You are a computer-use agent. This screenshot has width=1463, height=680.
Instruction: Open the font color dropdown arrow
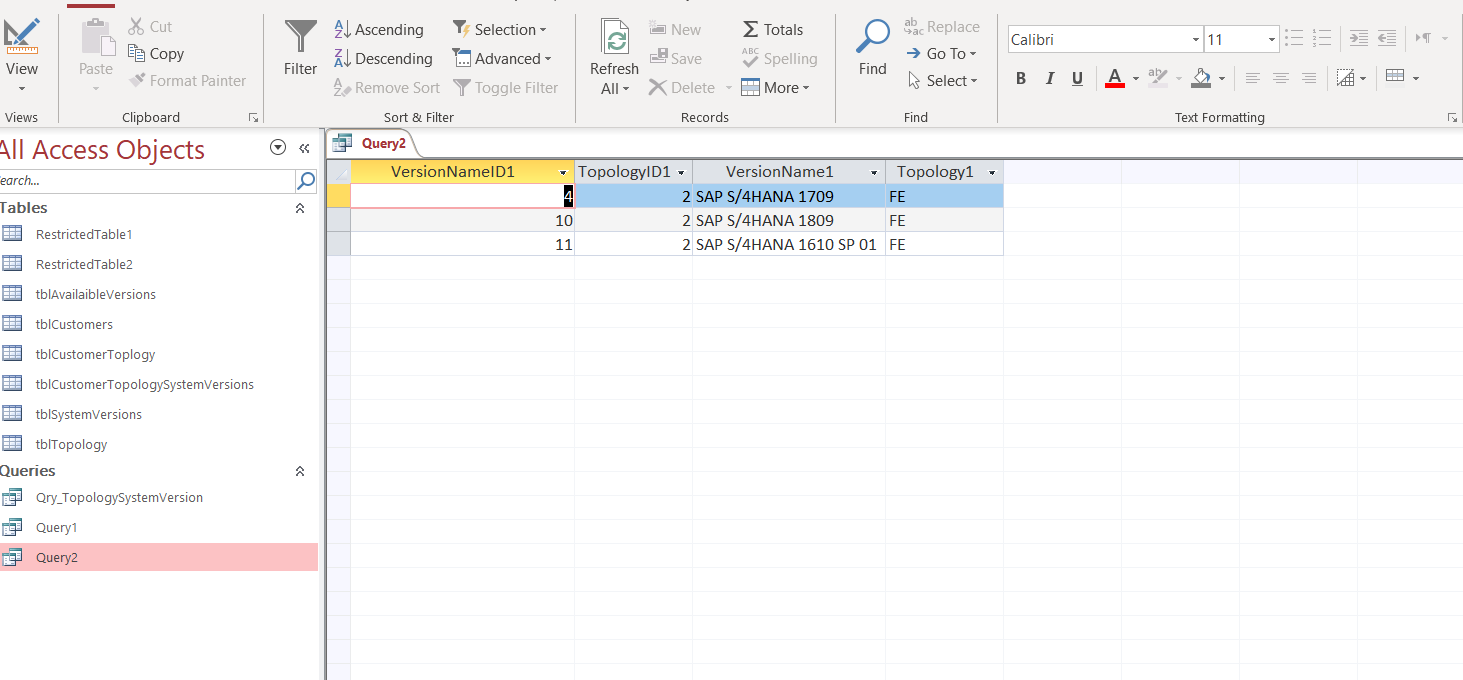click(x=1136, y=79)
